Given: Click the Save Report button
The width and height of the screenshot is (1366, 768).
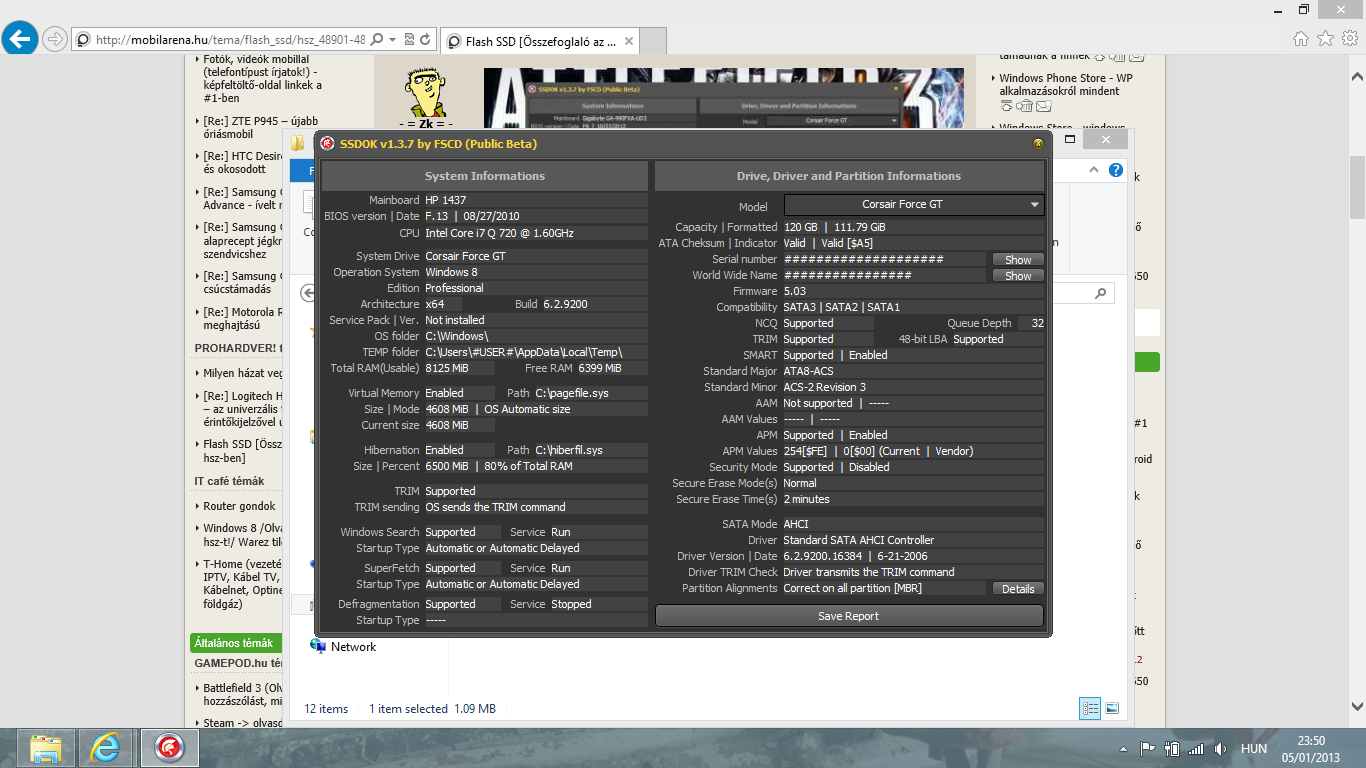Looking at the screenshot, I should pyautogui.click(x=849, y=616).
